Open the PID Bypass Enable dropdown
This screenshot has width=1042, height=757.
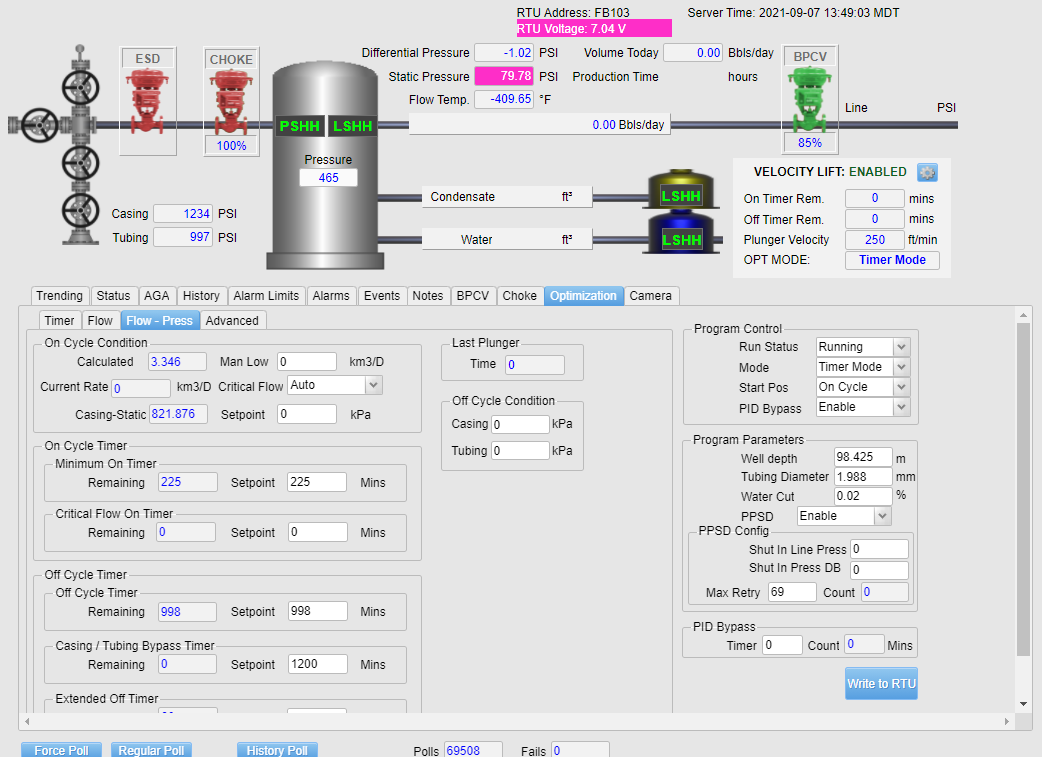coord(900,407)
